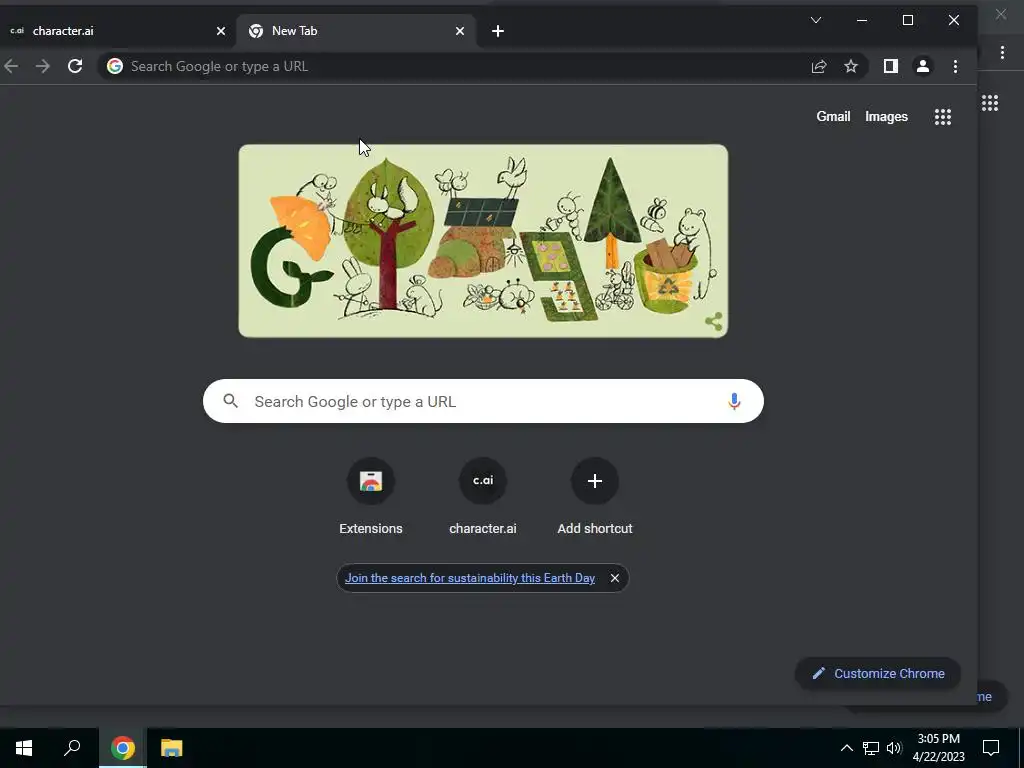Reload the page with the refresh icon
1024x768 pixels.
tap(75, 66)
